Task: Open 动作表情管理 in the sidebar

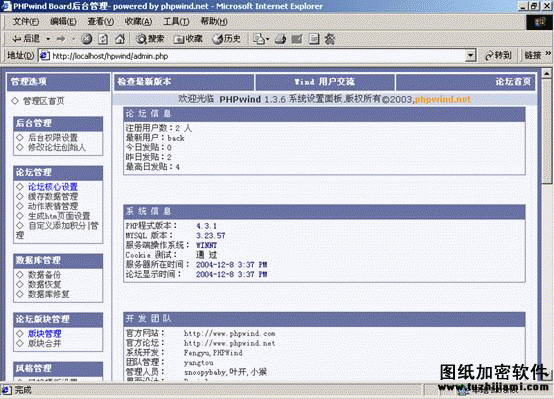Action: [53, 206]
